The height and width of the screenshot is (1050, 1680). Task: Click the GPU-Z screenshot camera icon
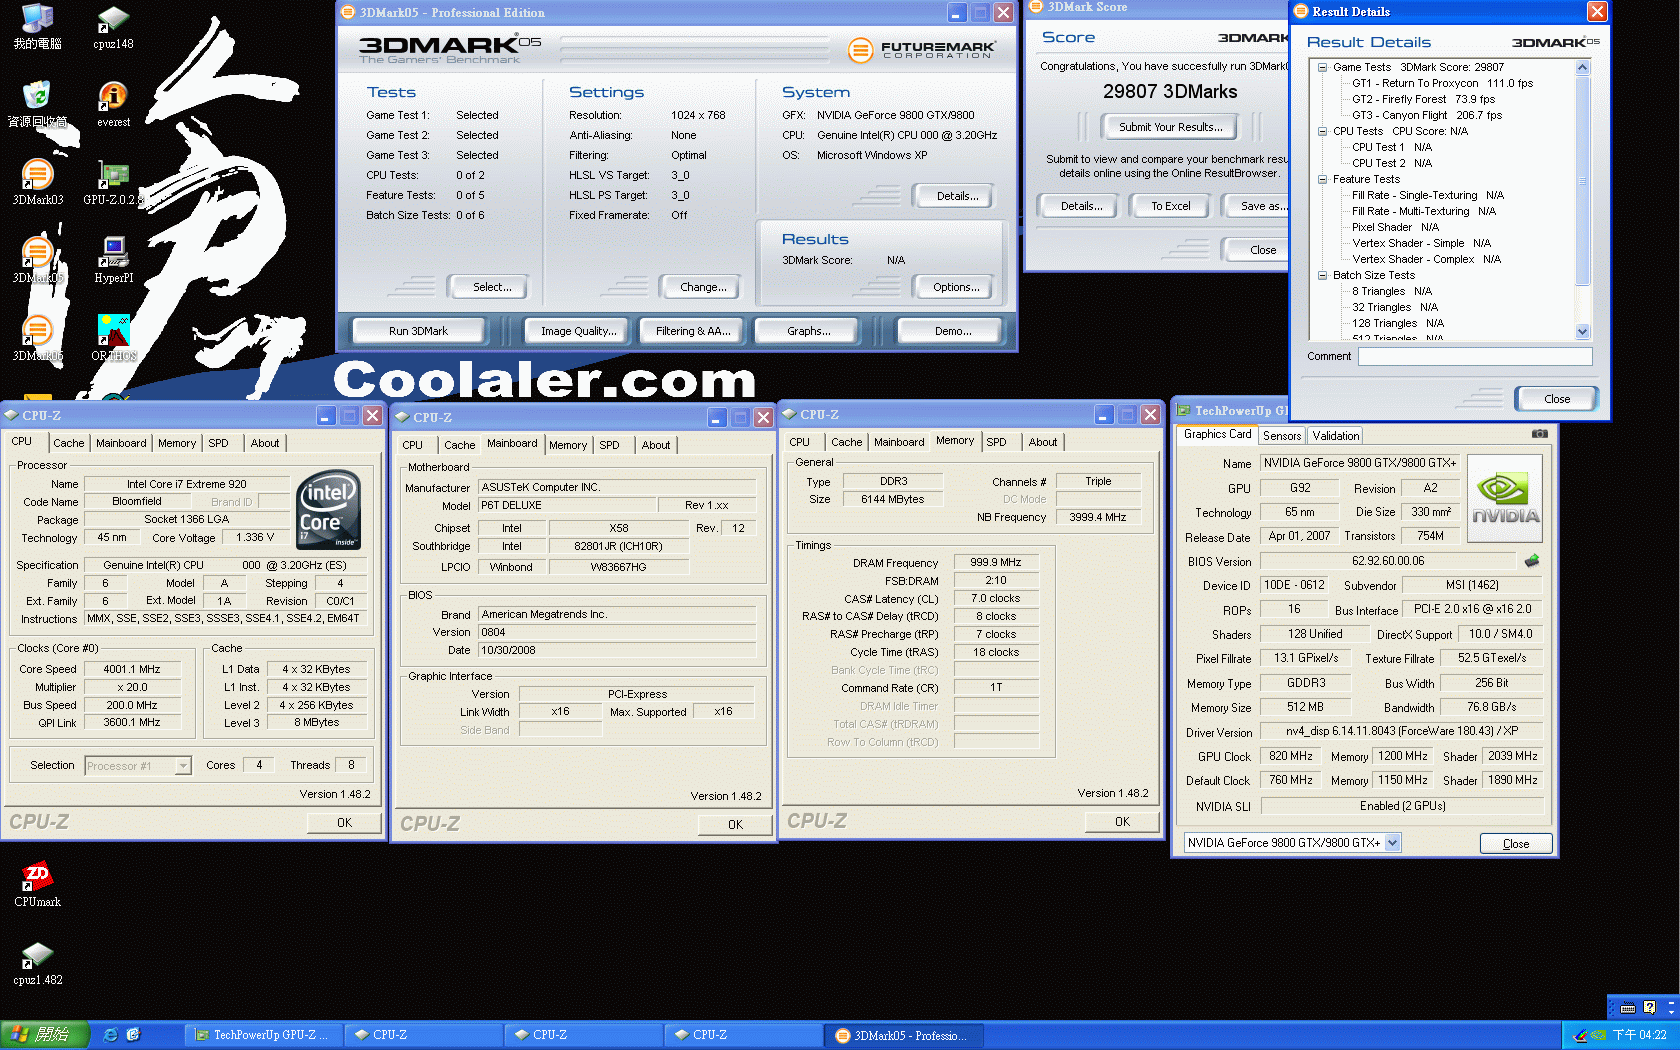1539,434
